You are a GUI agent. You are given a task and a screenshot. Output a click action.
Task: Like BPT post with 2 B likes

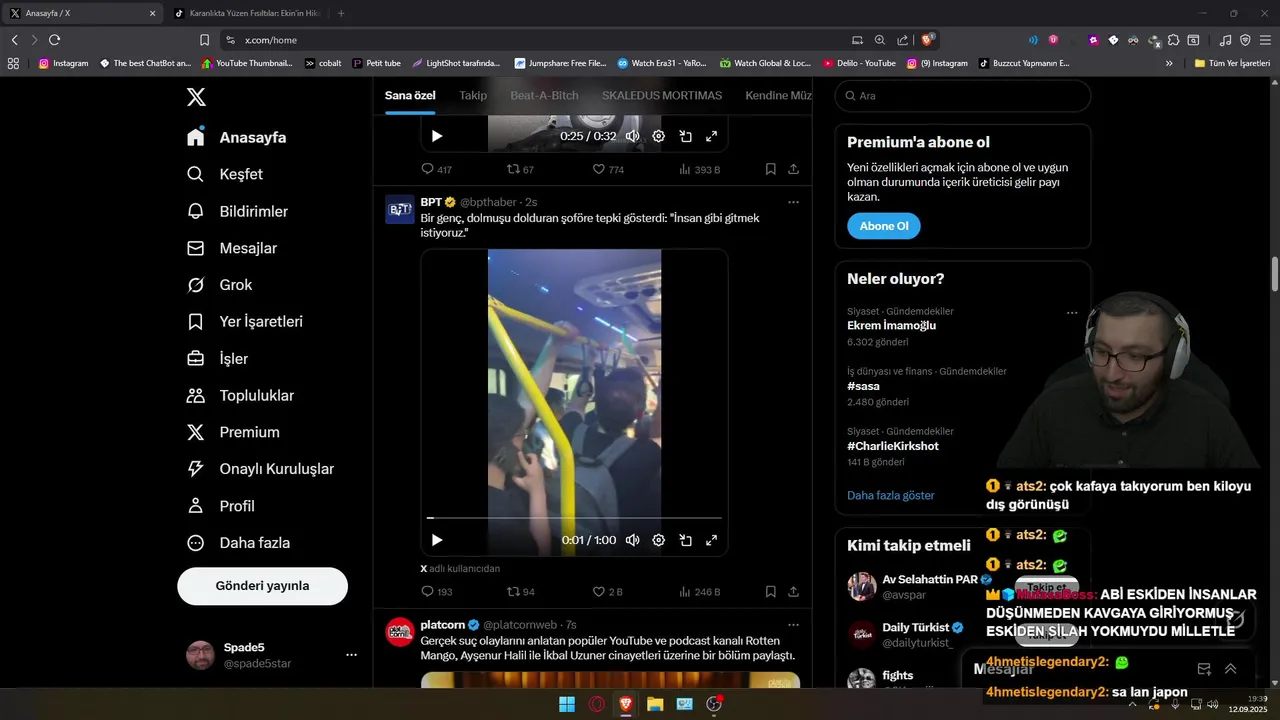608,592
